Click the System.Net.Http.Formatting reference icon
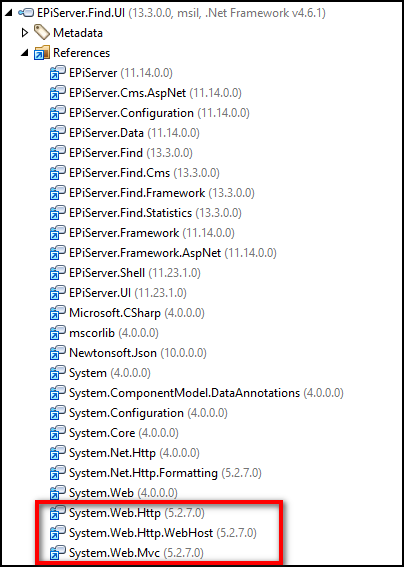Image resolution: width=404 pixels, height=567 pixels. 58,472
